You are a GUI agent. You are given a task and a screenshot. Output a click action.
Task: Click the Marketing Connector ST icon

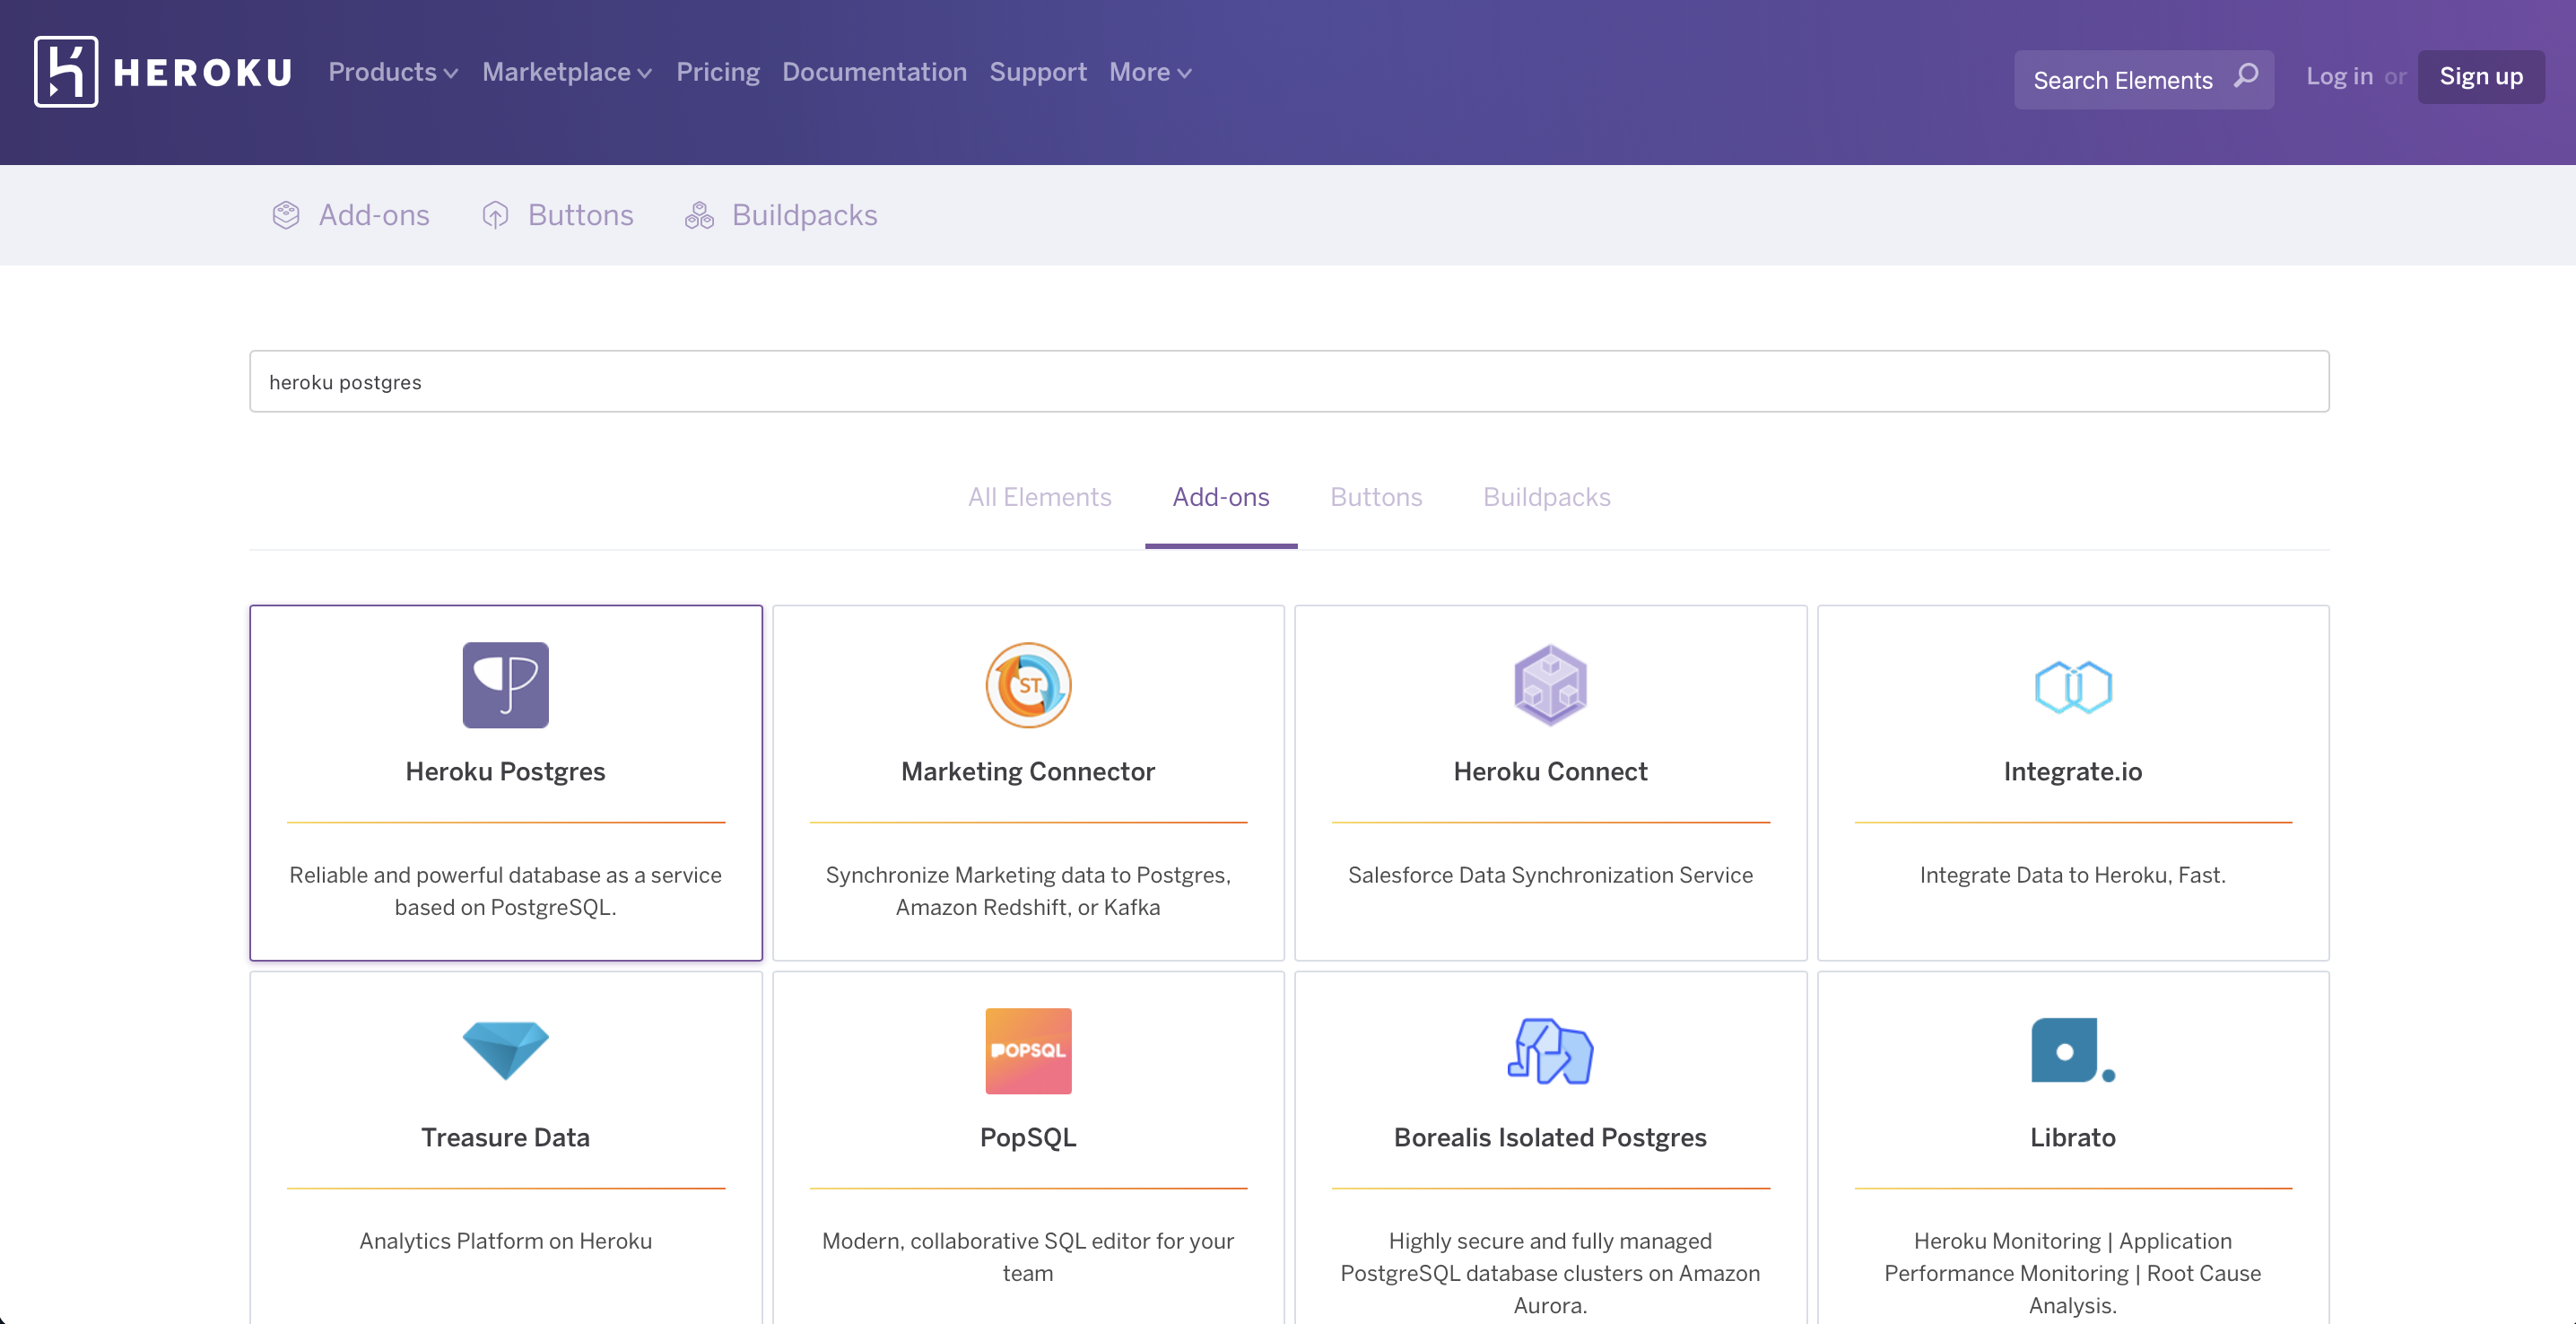point(1027,685)
